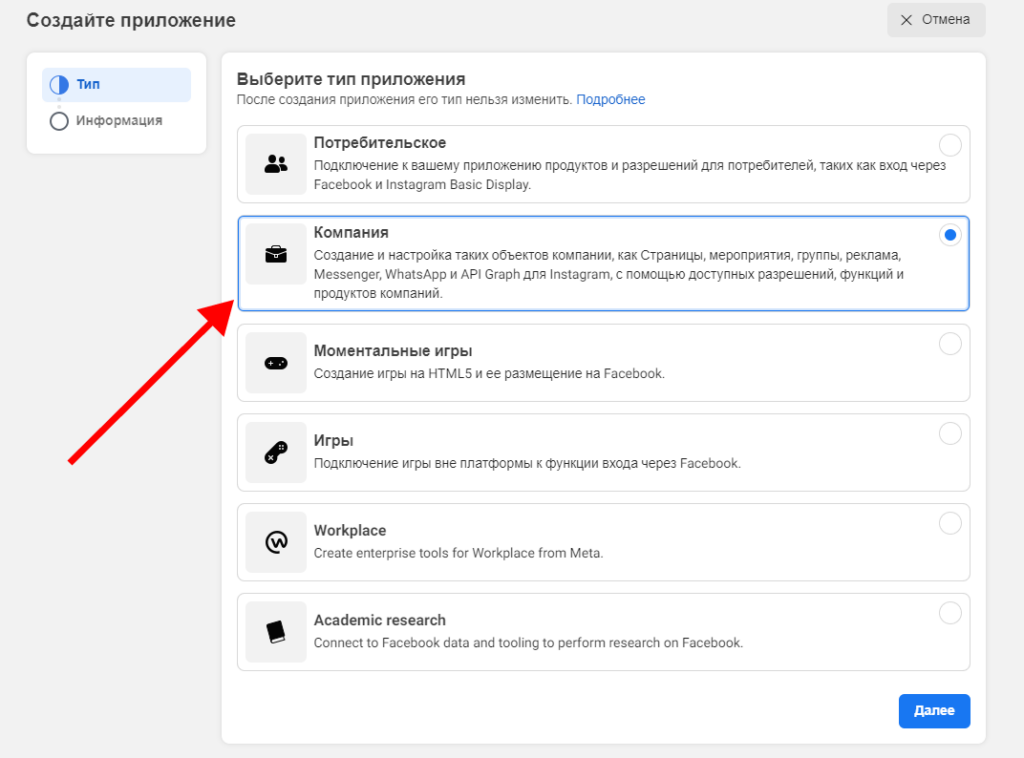Click the Workplace logo icon

[x=276, y=542]
